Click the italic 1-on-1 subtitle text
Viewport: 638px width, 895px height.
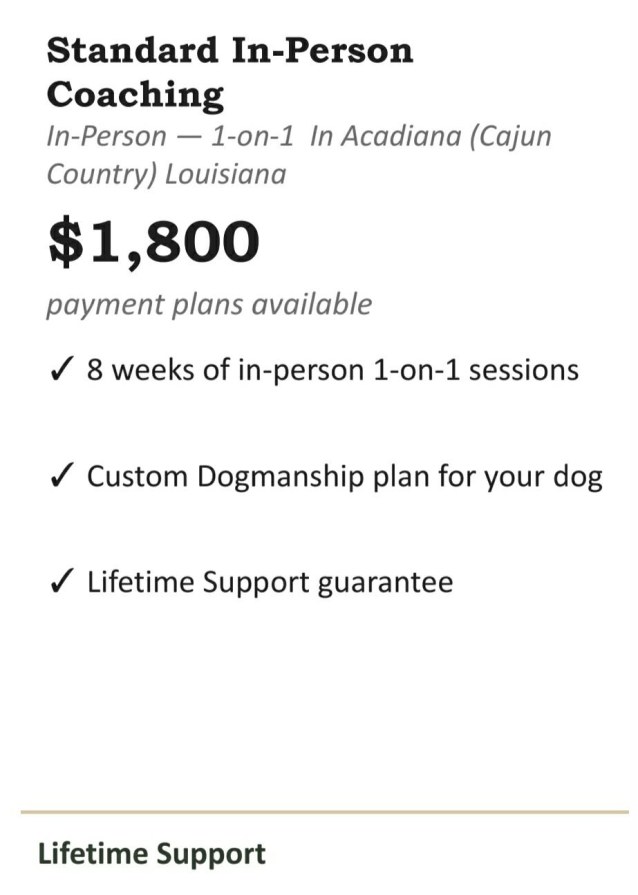[252, 136]
